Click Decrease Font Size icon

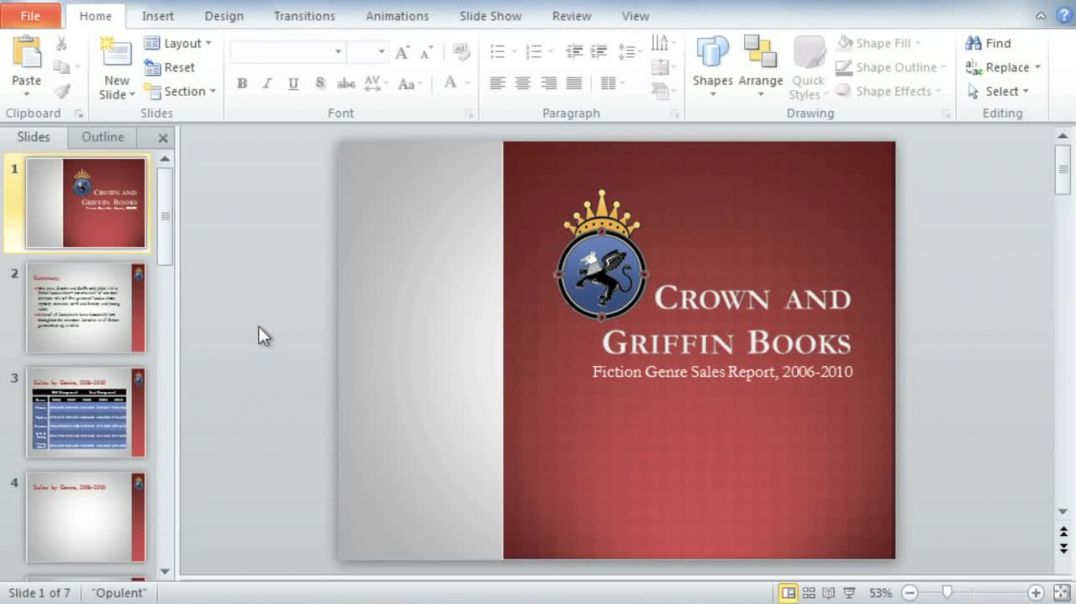[x=426, y=52]
